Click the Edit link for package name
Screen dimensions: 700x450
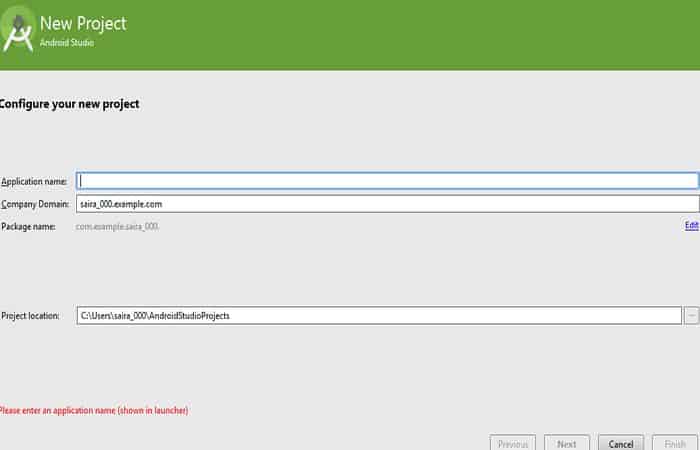[692, 225]
